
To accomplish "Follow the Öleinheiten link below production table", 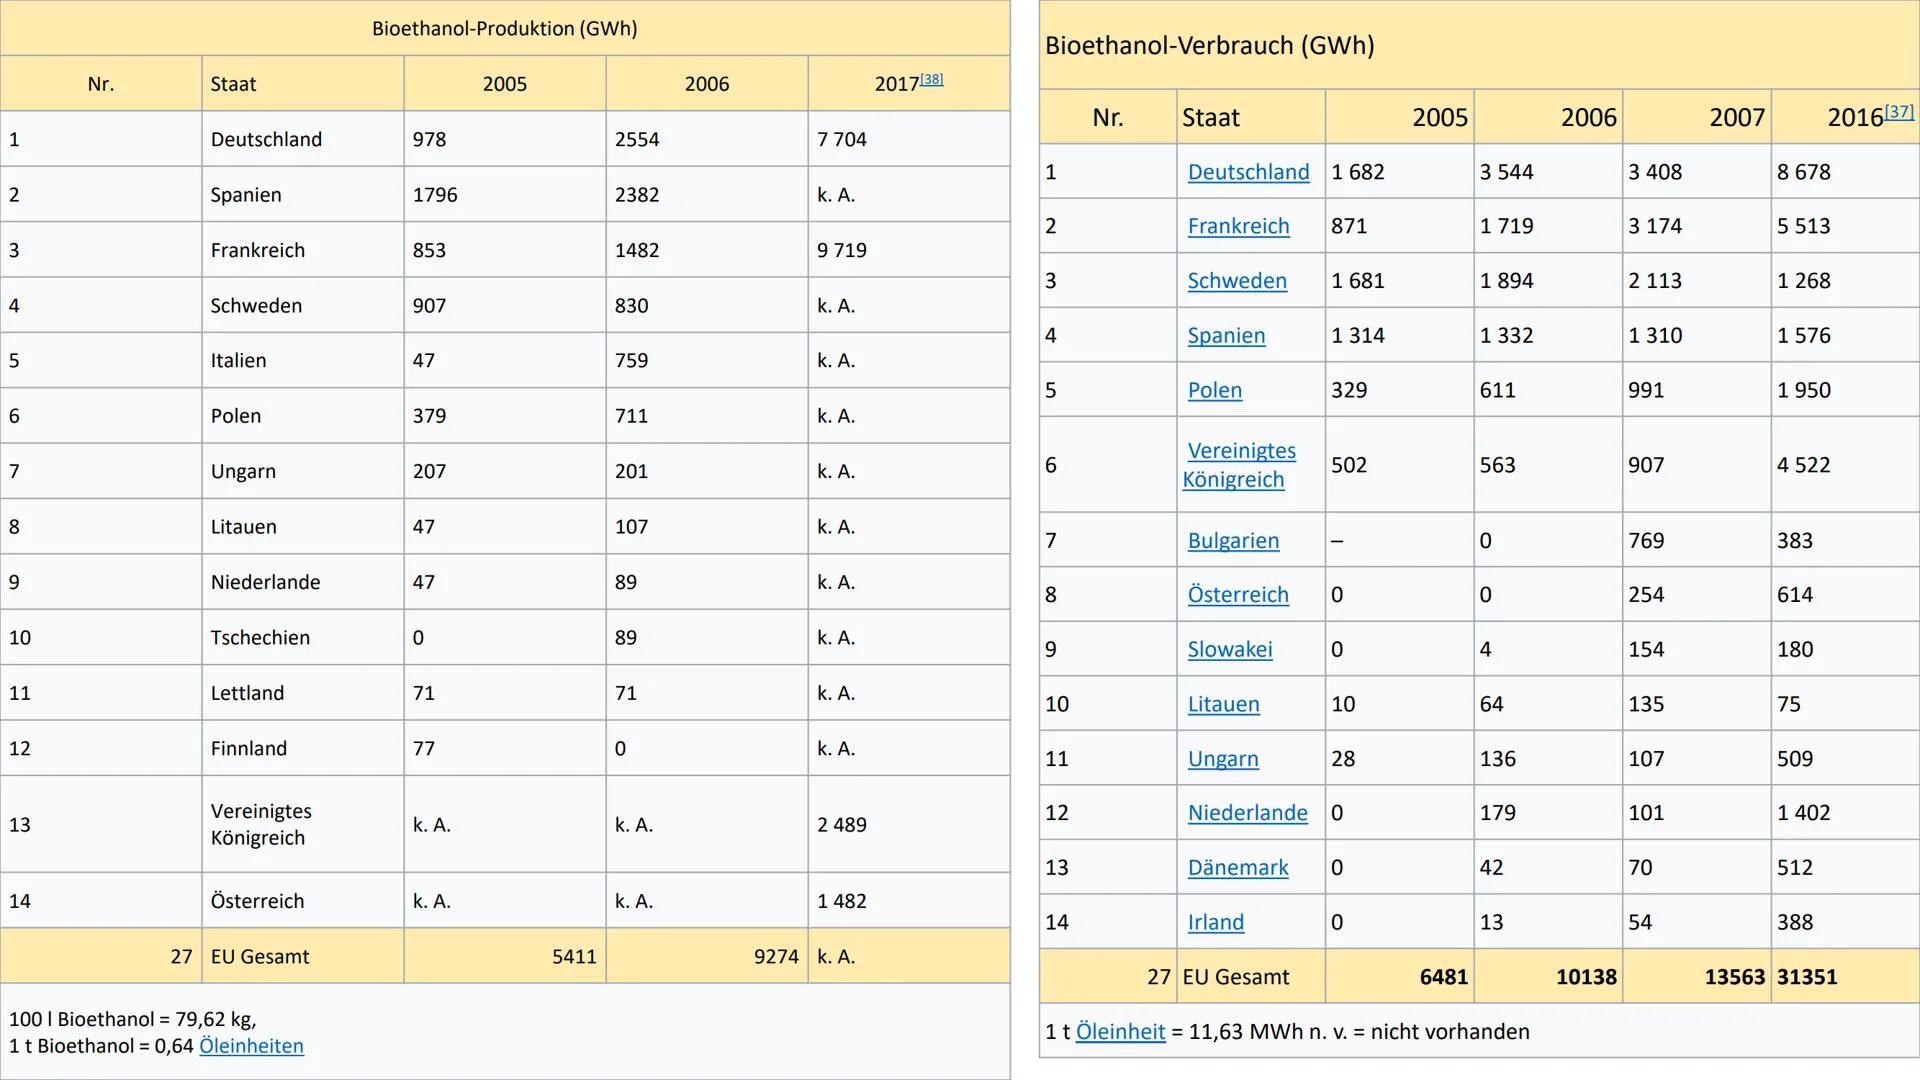I will tap(251, 1046).
